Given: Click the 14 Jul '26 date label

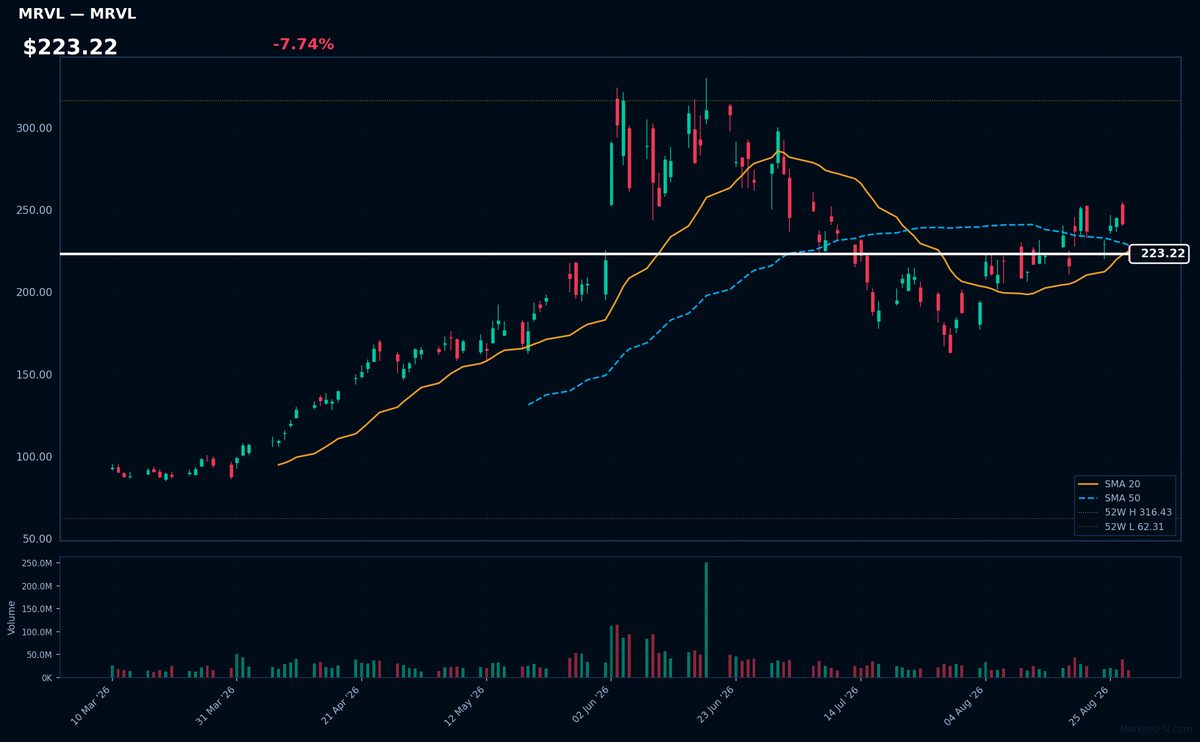Looking at the screenshot, I should point(841,707).
